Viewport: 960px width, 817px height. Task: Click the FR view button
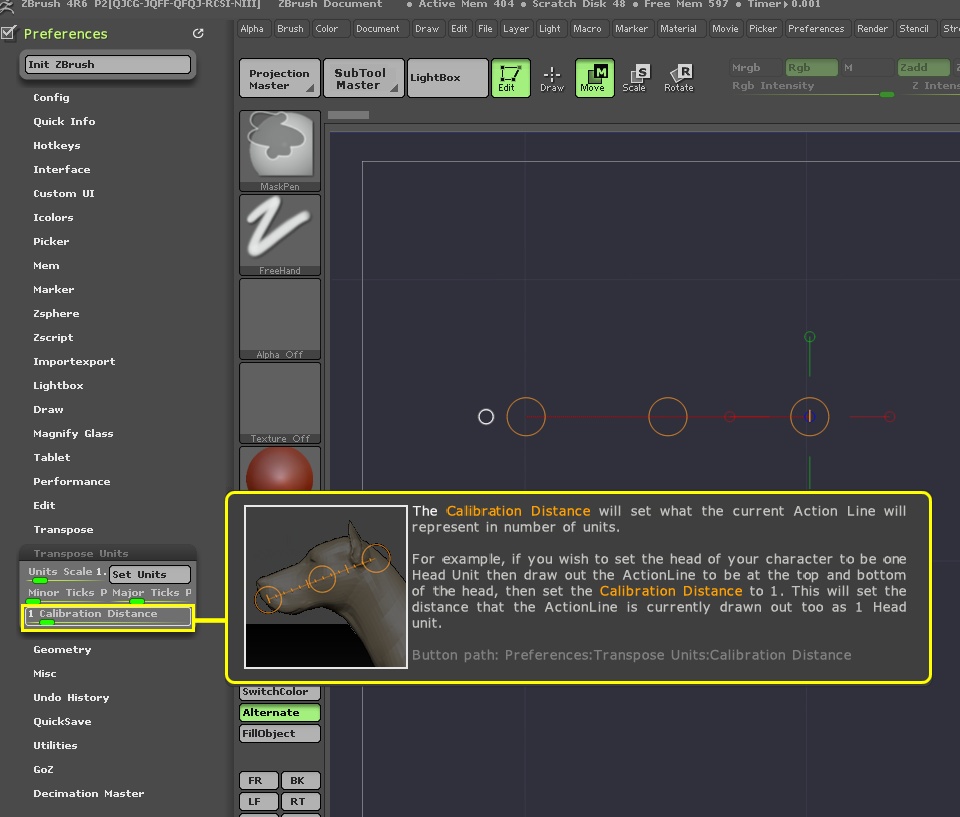pyautogui.click(x=258, y=780)
